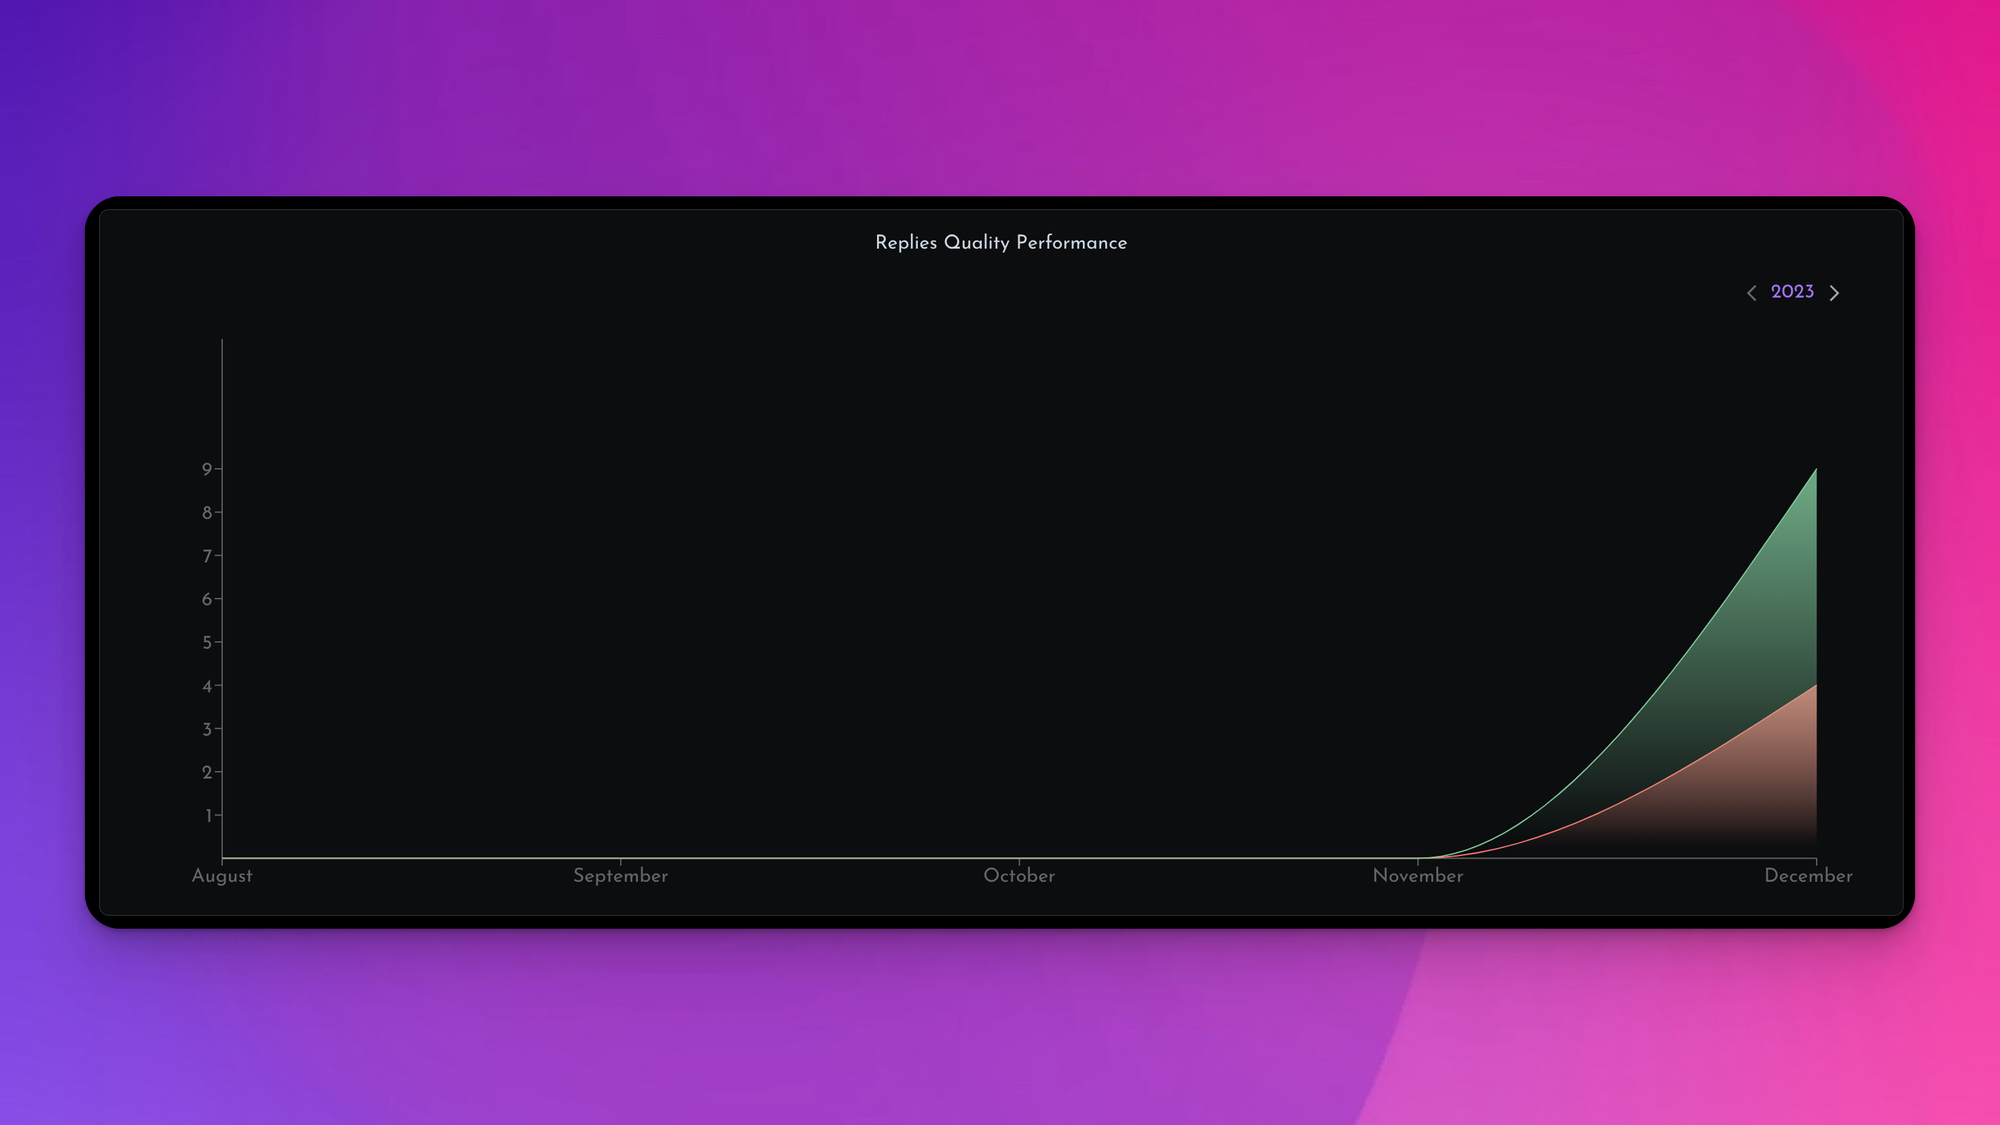This screenshot has width=2000, height=1125.
Task: Go to next year with right chevron
Action: point(1834,293)
